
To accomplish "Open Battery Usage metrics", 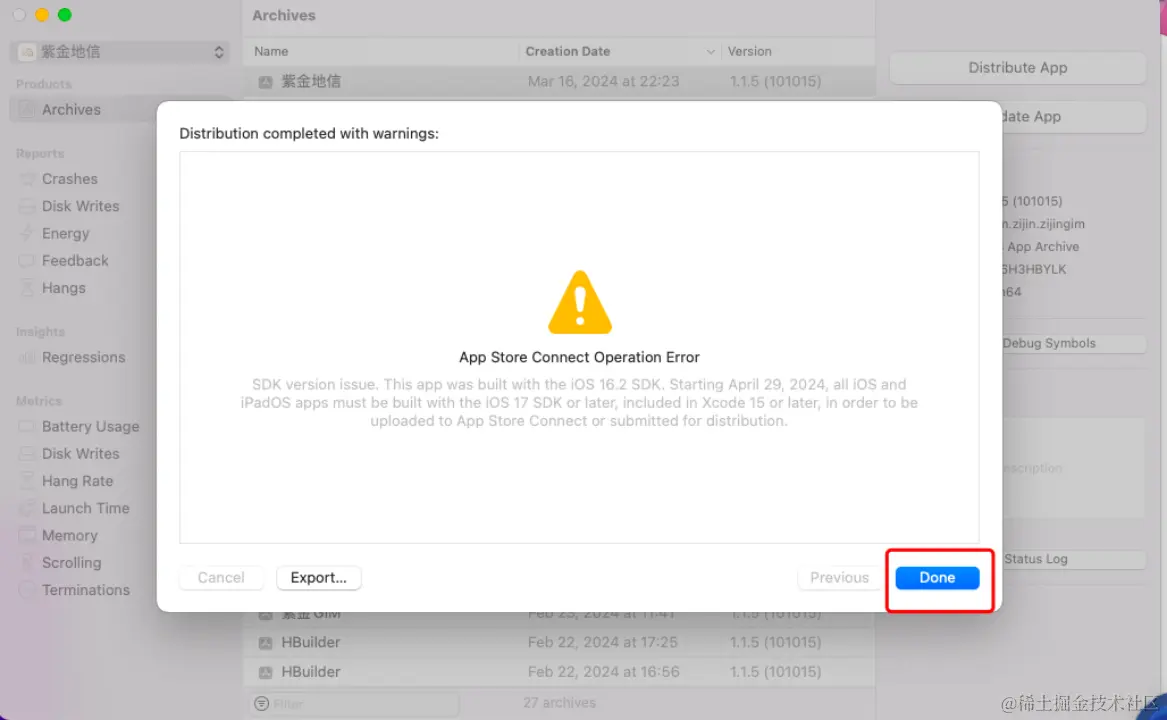I will (91, 427).
